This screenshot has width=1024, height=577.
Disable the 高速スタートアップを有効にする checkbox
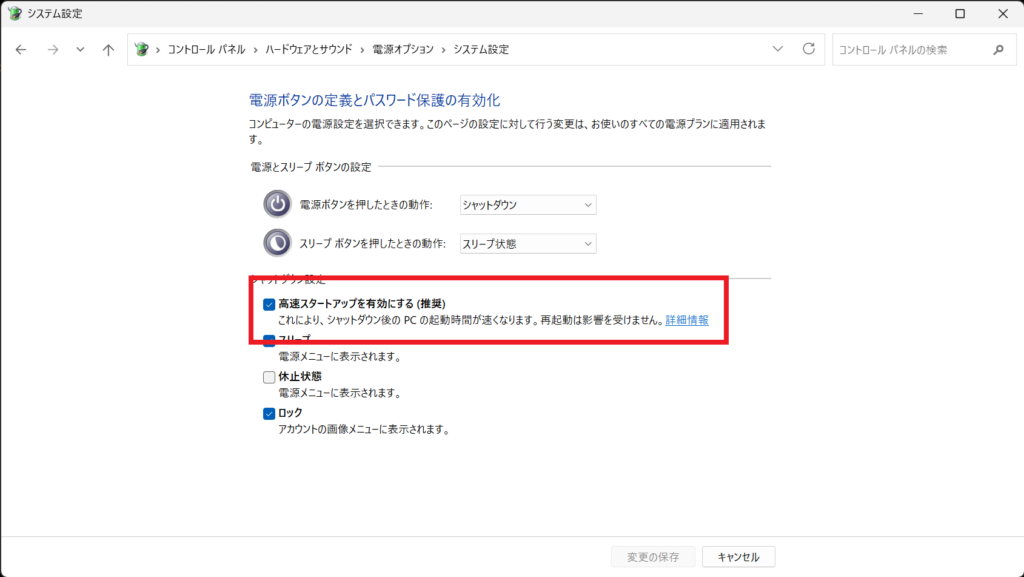269,304
